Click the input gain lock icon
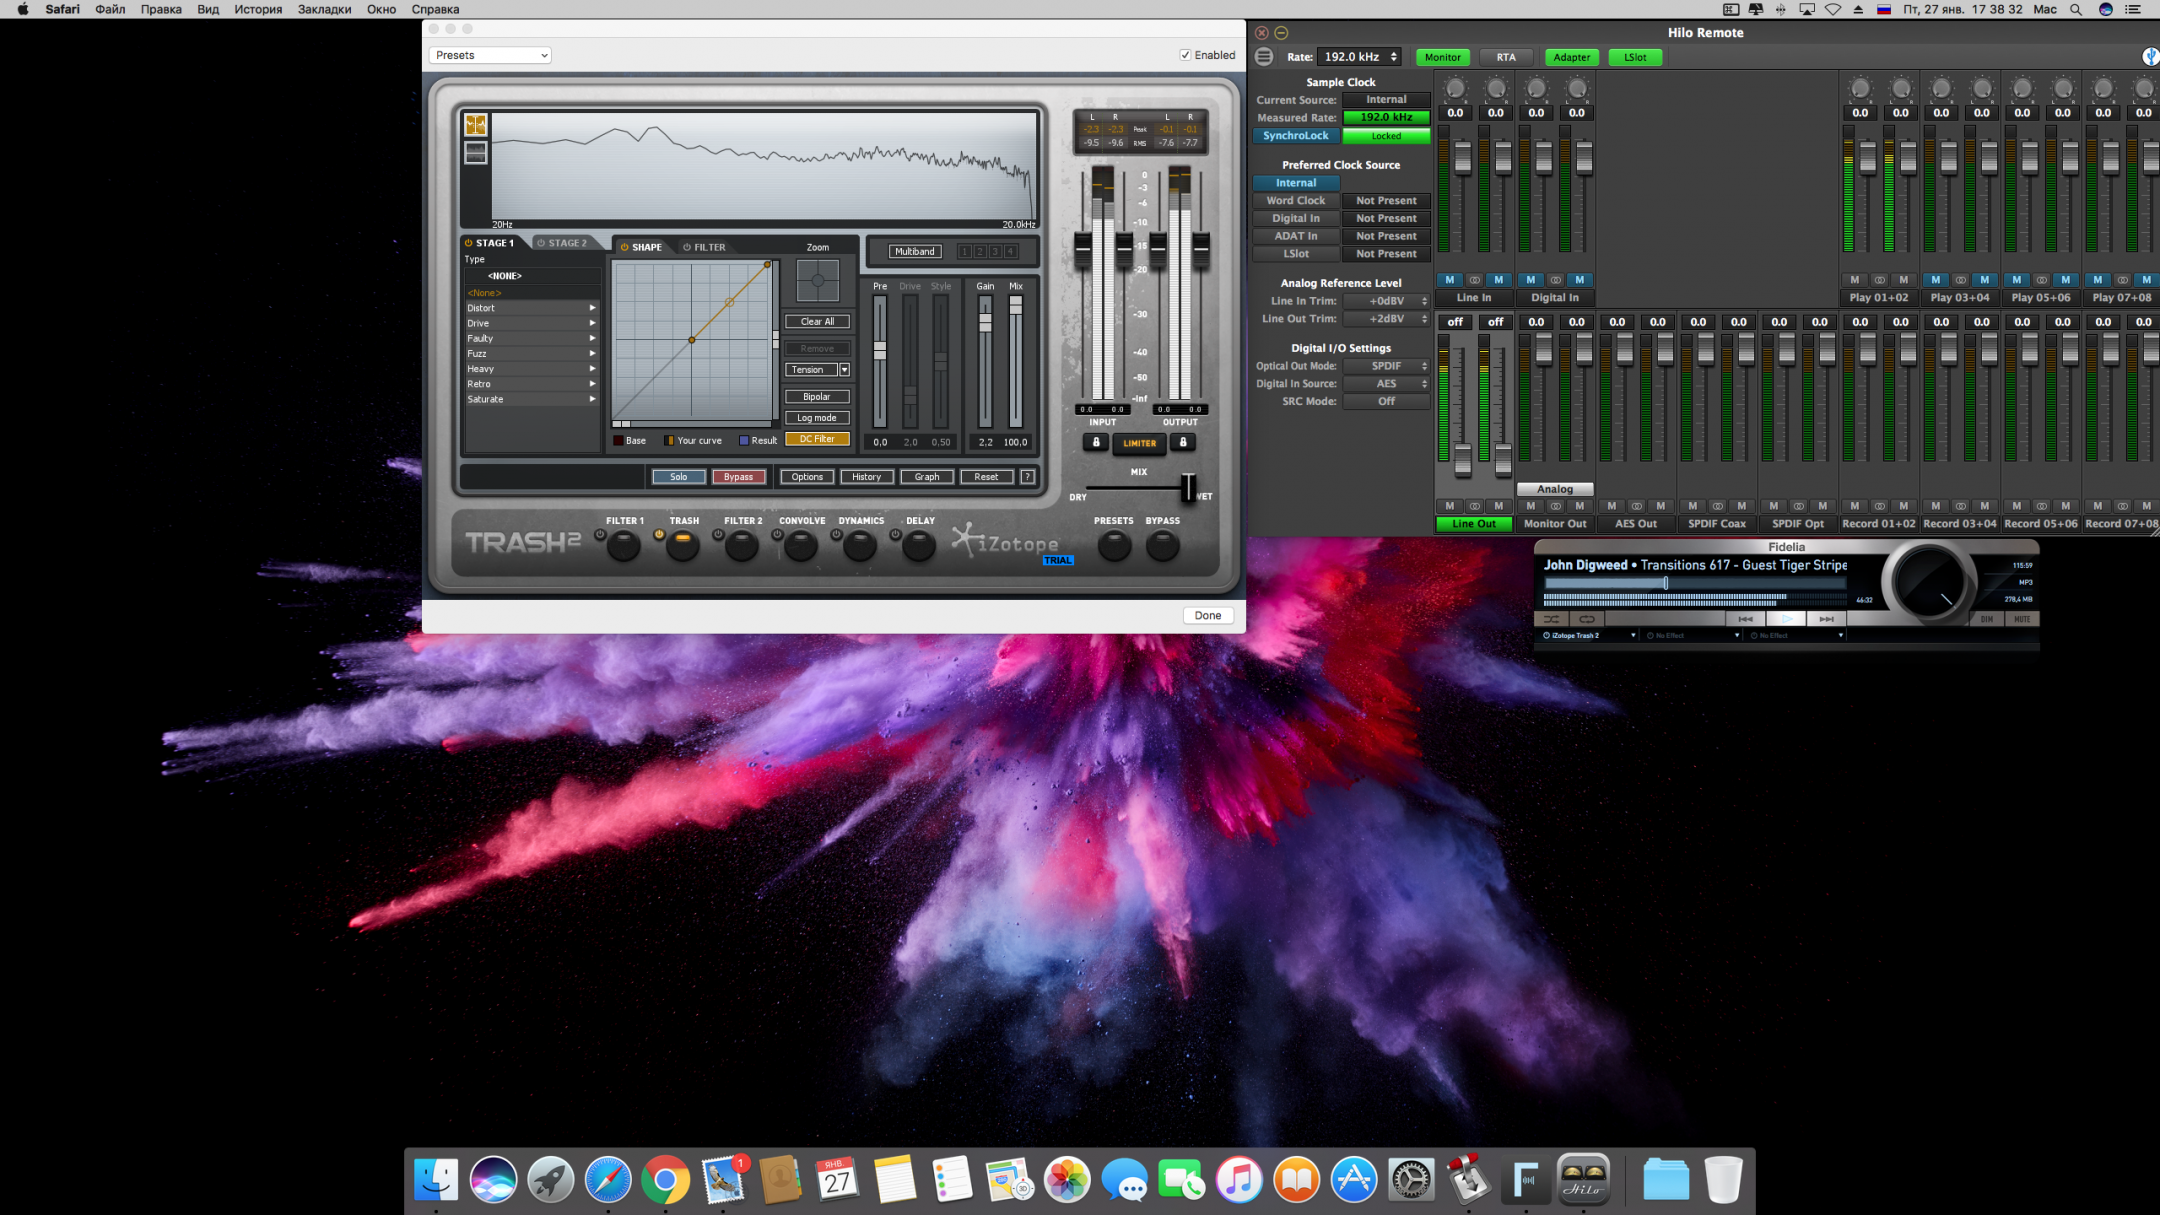Viewport: 2160px width, 1215px height. [1096, 442]
